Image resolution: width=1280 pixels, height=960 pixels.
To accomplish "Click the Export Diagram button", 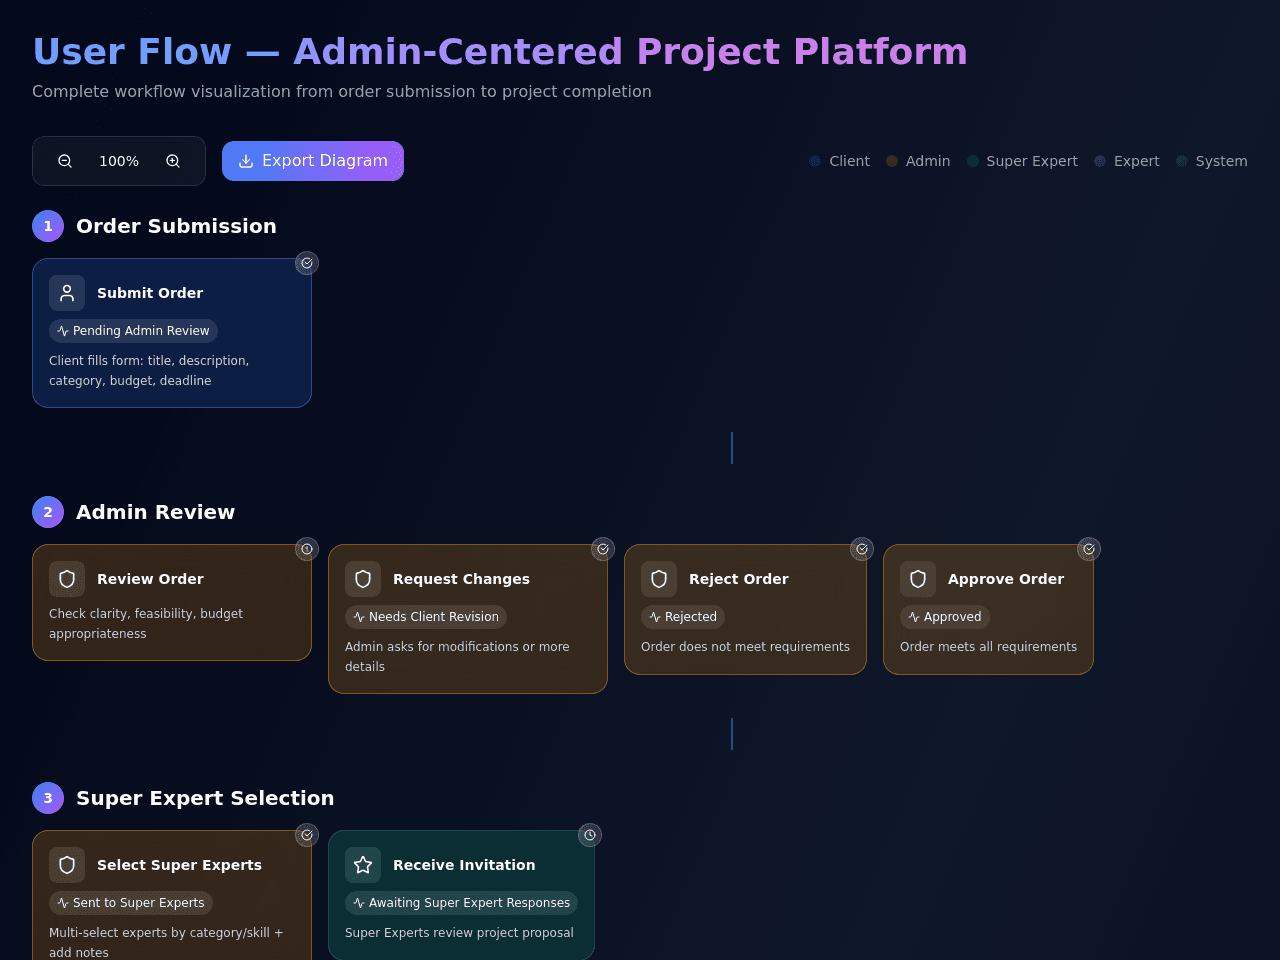I will [x=313, y=161].
